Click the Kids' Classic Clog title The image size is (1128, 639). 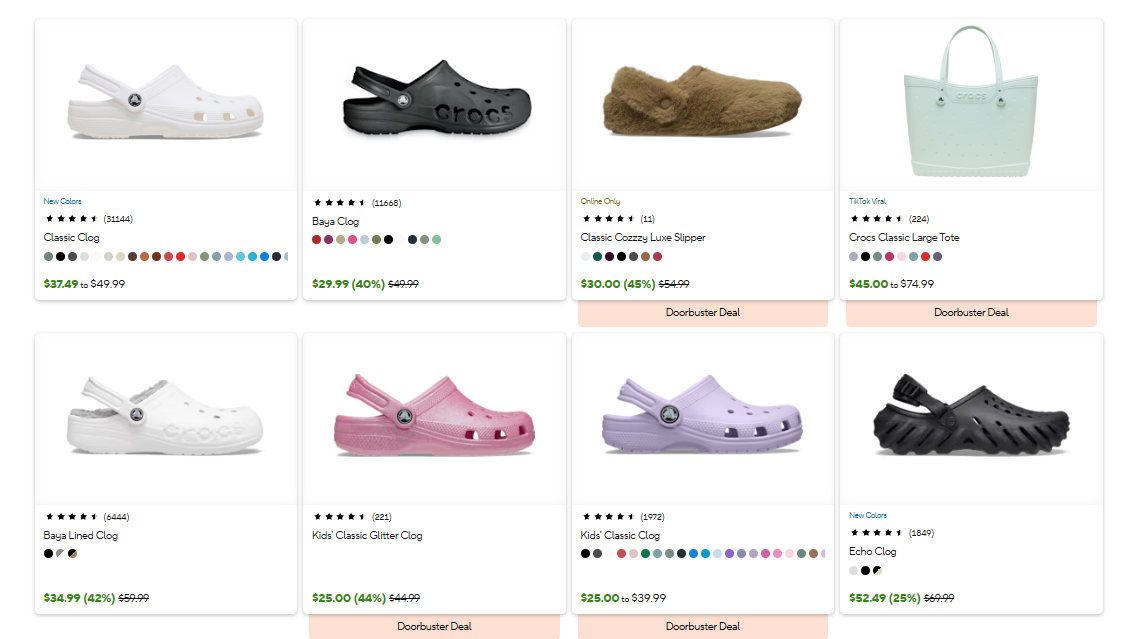tap(620, 535)
